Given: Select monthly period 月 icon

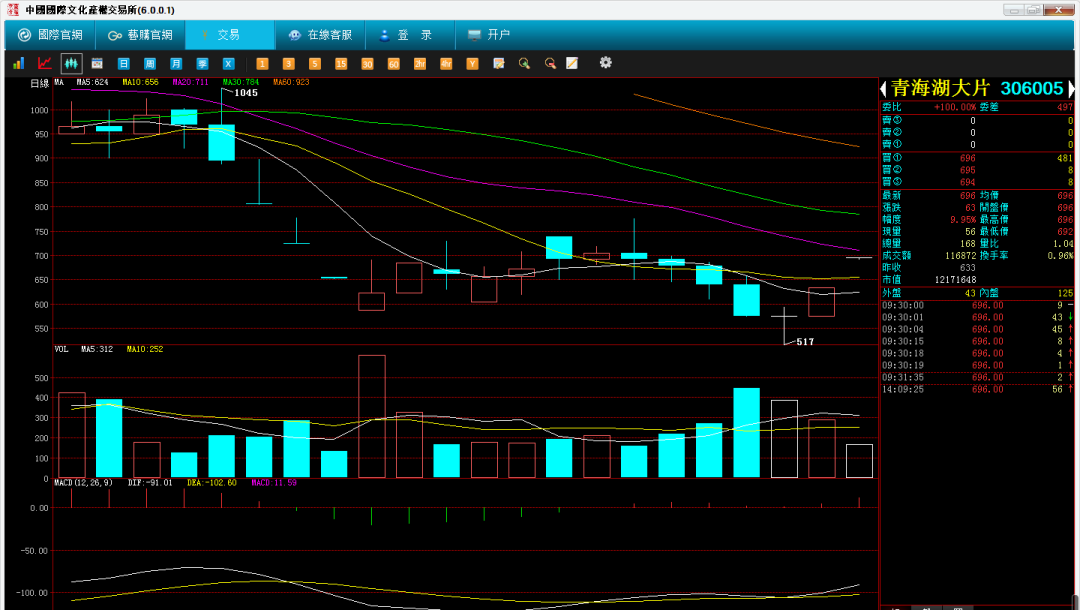Looking at the screenshot, I should pyautogui.click(x=176, y=63).
